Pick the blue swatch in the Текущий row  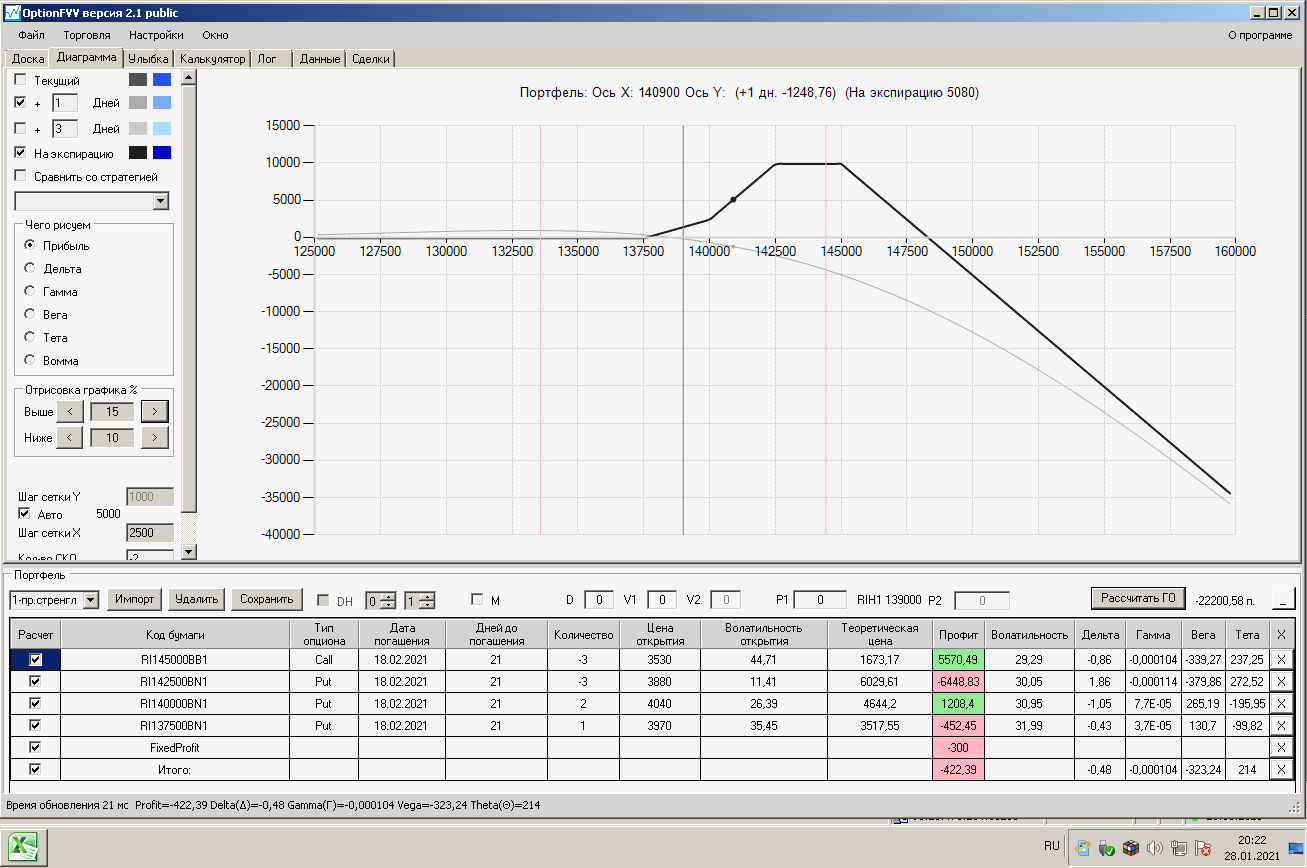[x=162, y=80]
